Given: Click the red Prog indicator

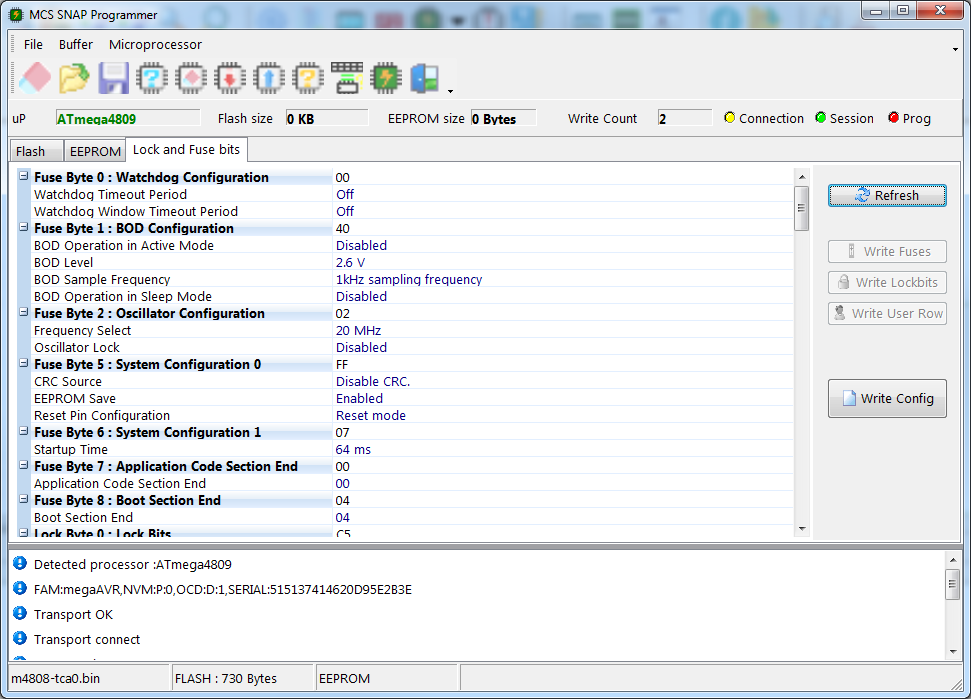Looking at the screenshot, I should pyautogui.click(x=893, y=118).
